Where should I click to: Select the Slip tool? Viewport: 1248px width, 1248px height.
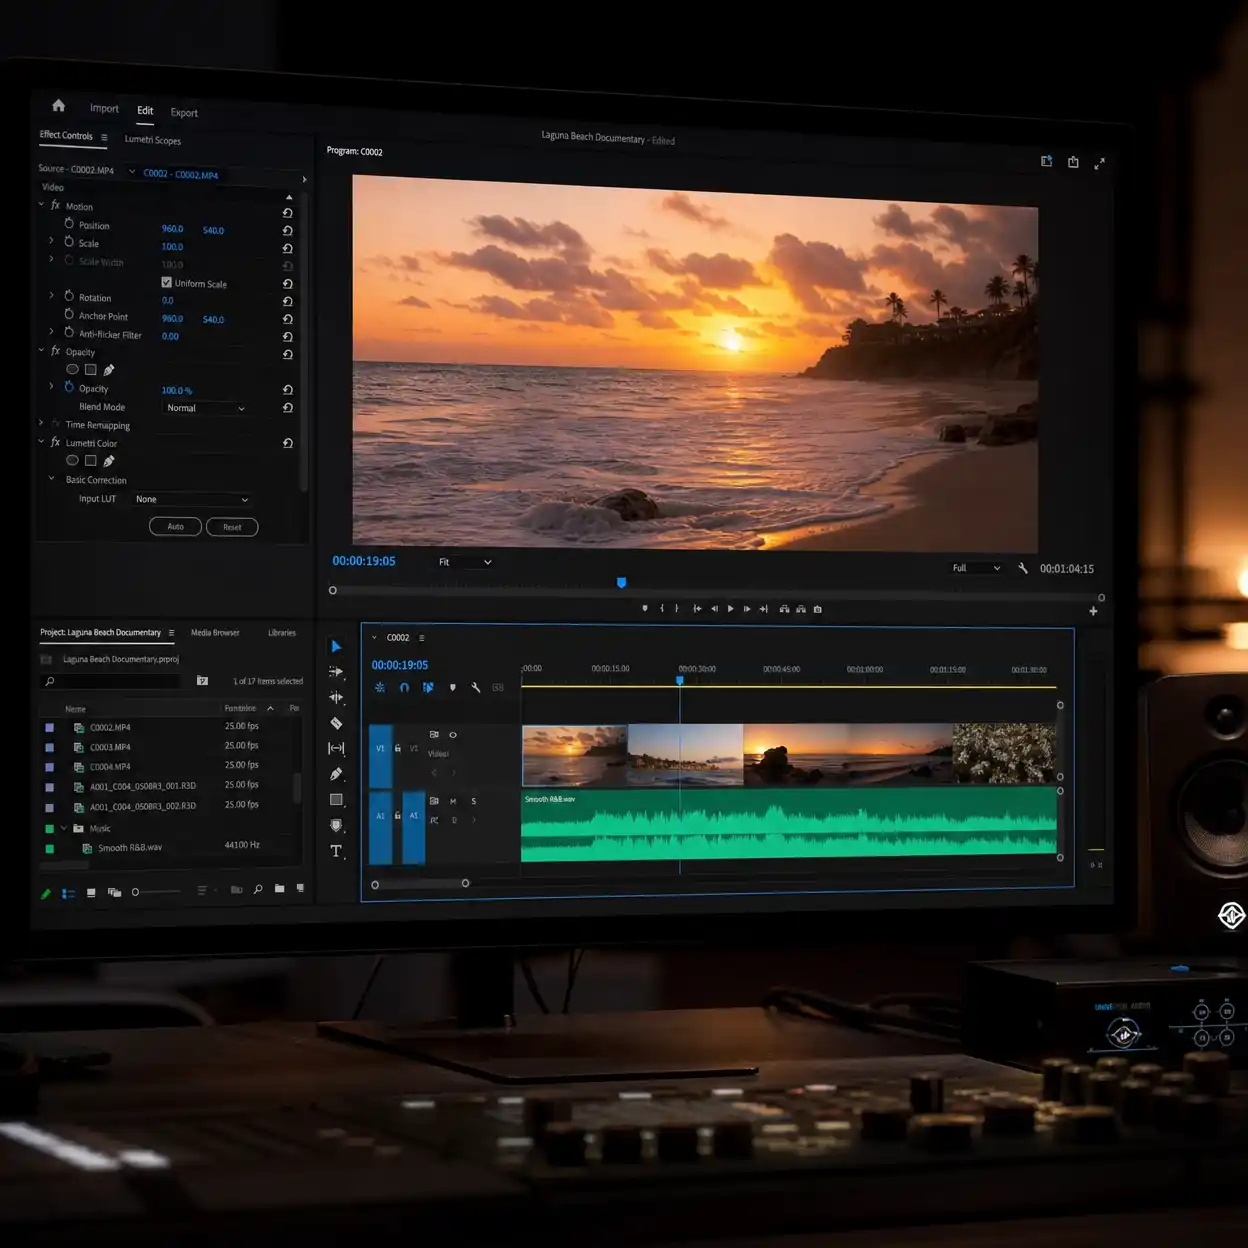click(x=336, y=748)
